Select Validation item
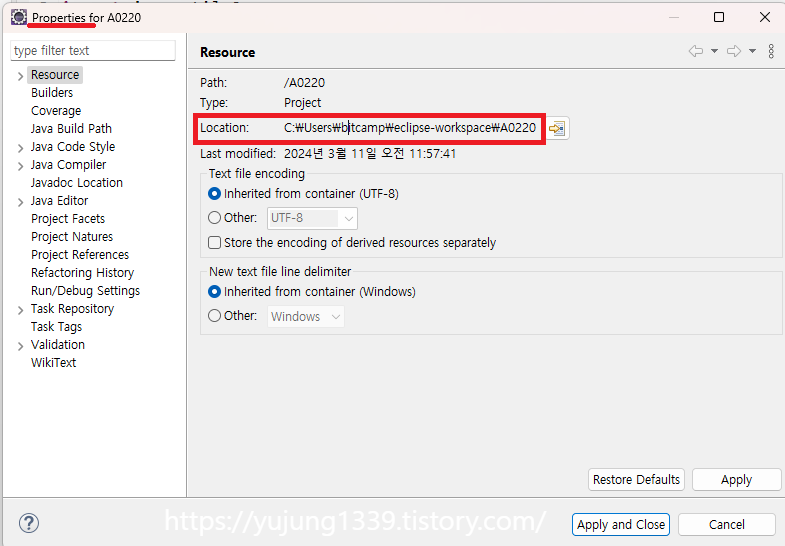 [x=58, y=345]
